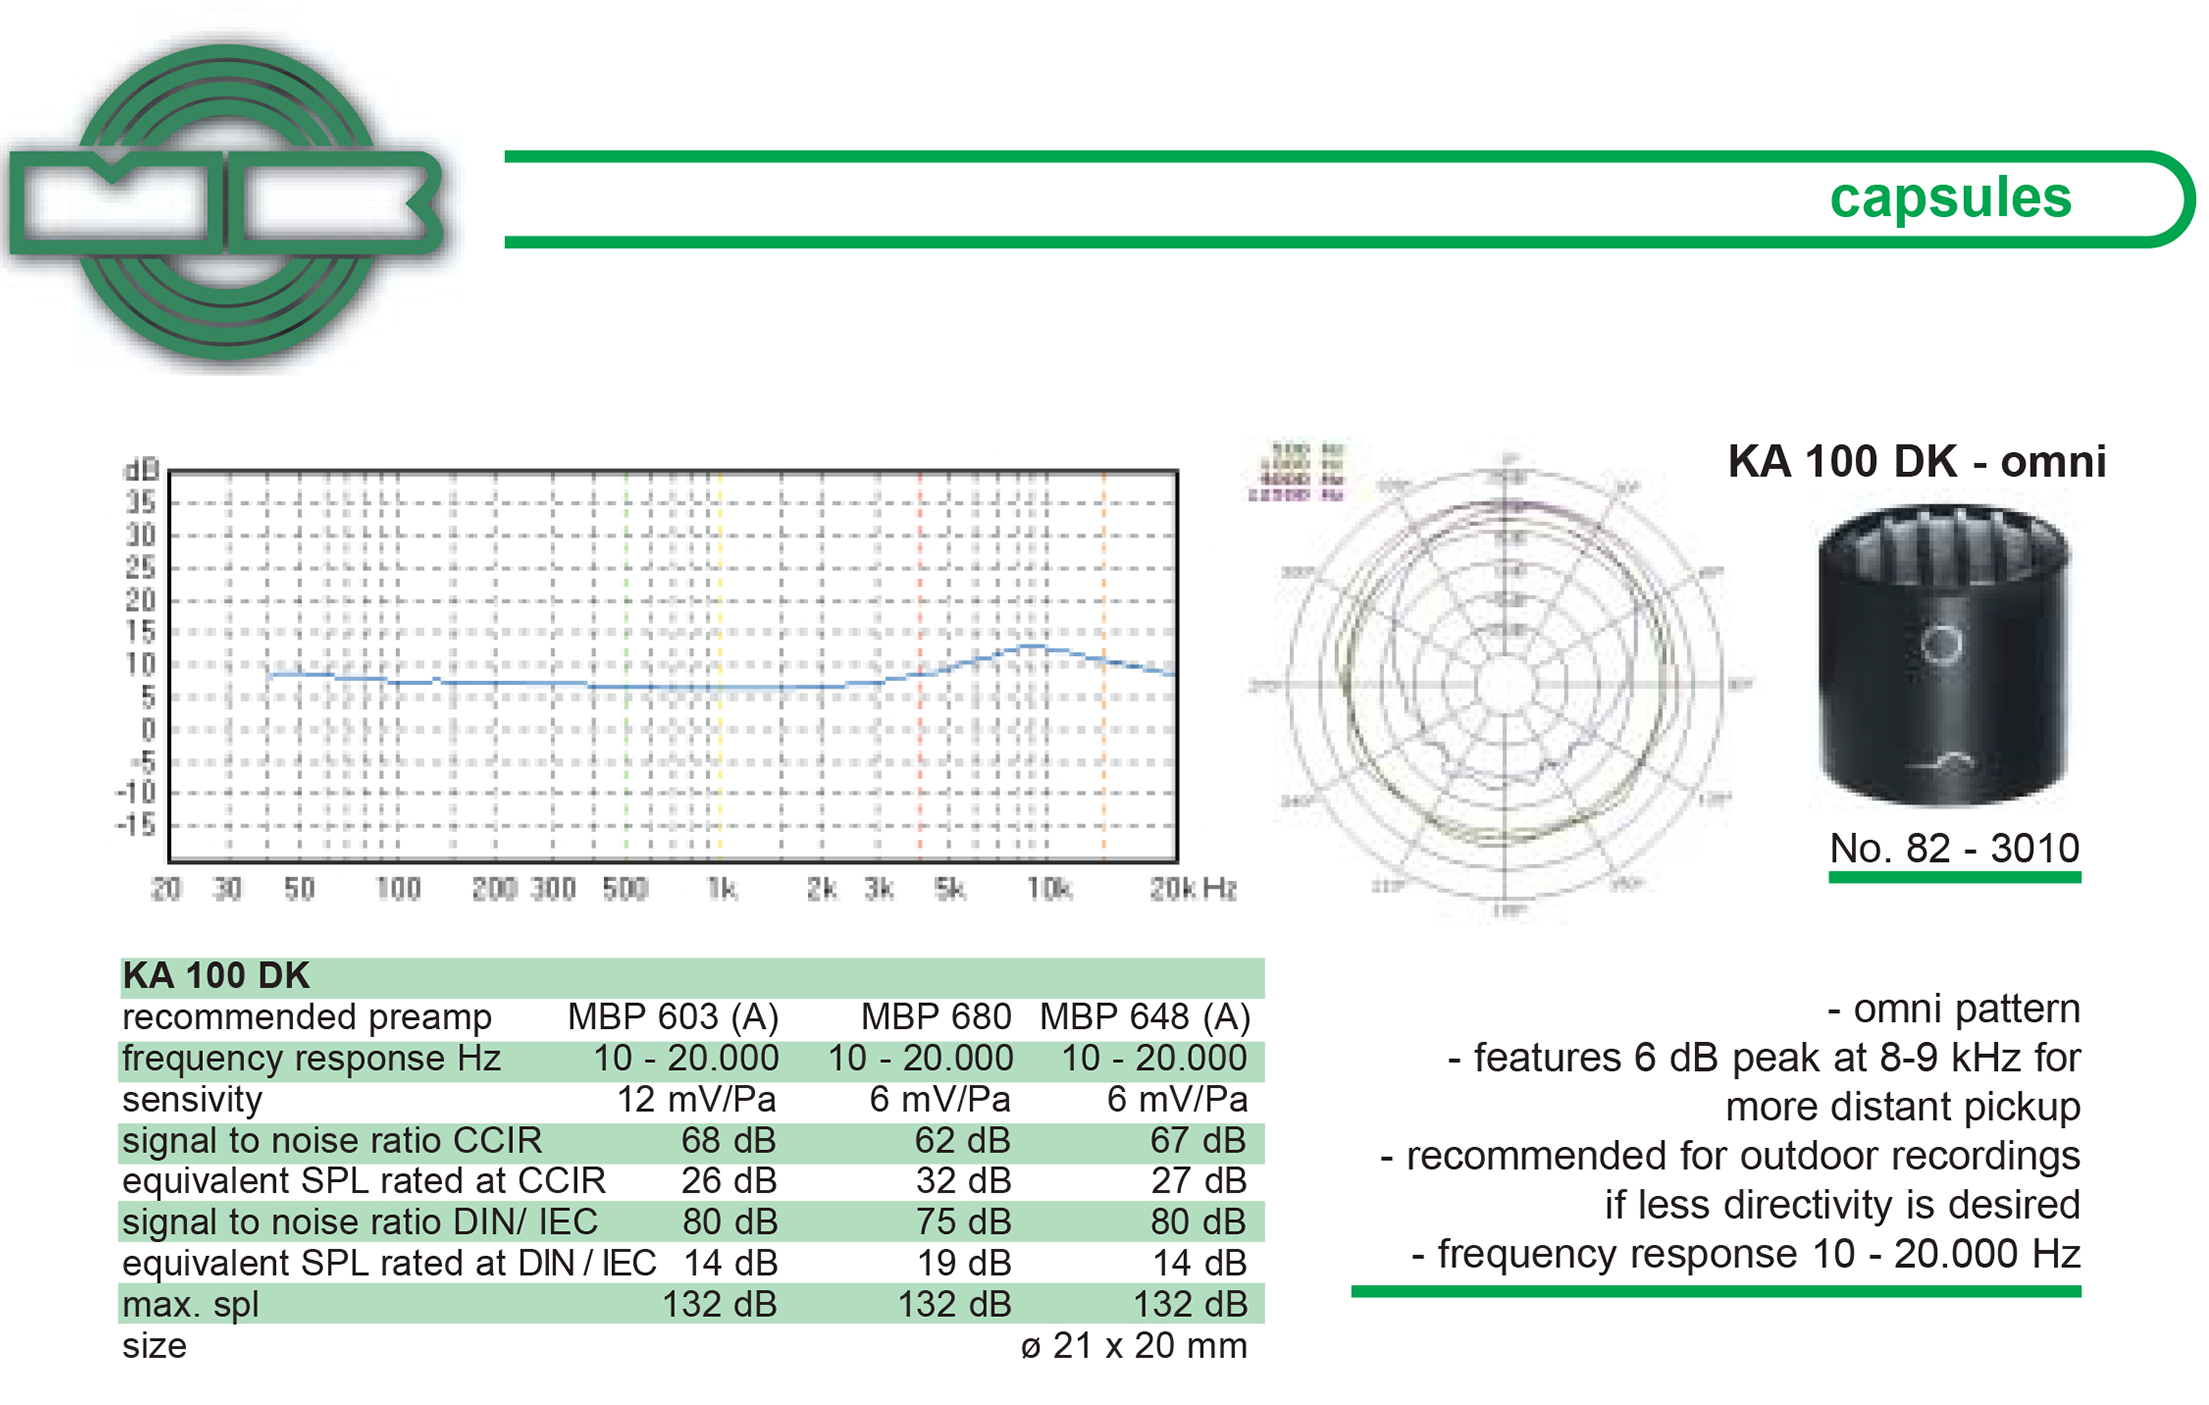
Task: Click the polar pattern diagram
Action: [1505, 685]
